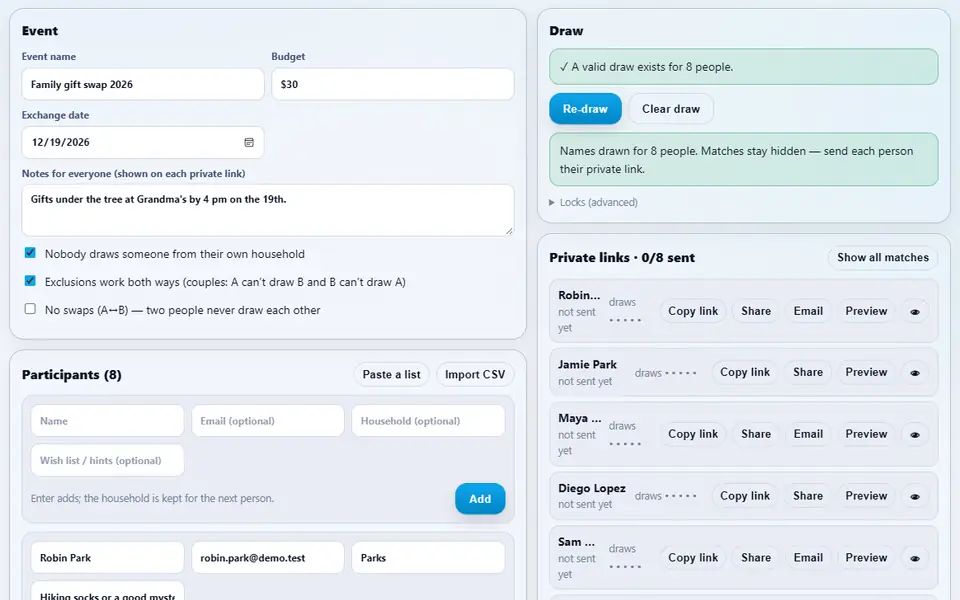Screen dimensions: 960x600
Task: Email Maya's private link
Action: point(808,434)
